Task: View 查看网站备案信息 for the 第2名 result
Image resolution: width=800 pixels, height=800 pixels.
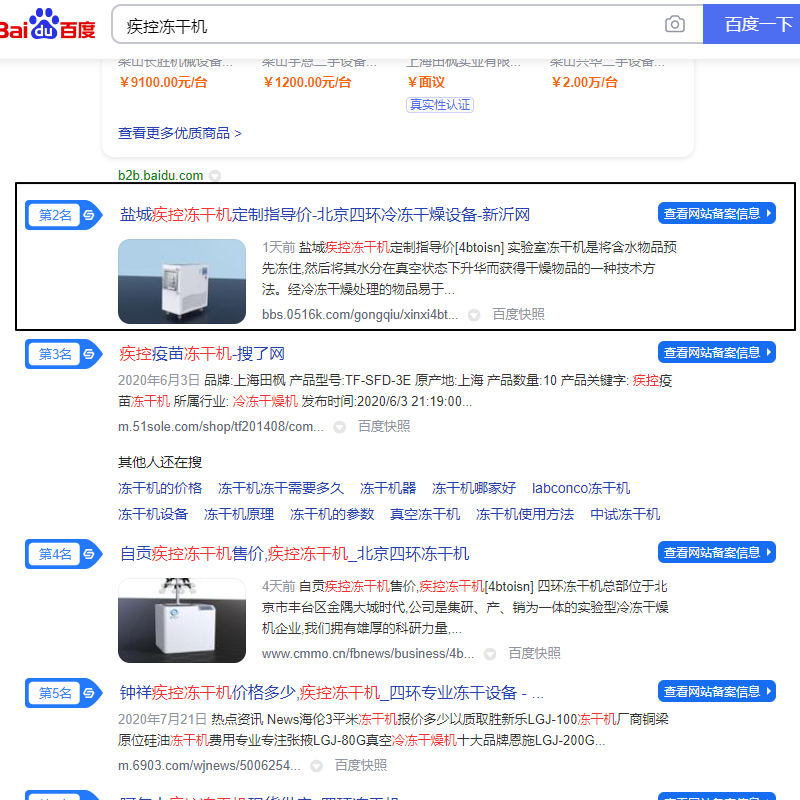Action: pyautogui.click(x=716, y=213)
